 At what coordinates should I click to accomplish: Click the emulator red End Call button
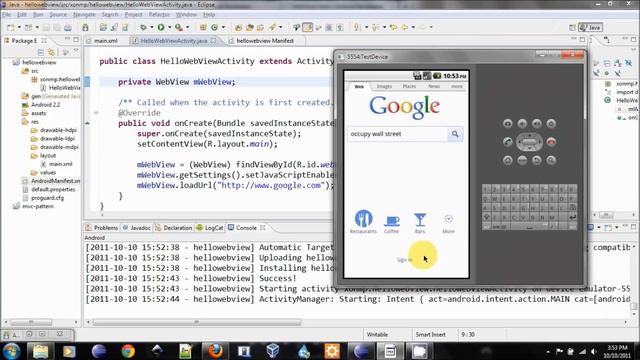pyautogui.click(x=551, y=142)
